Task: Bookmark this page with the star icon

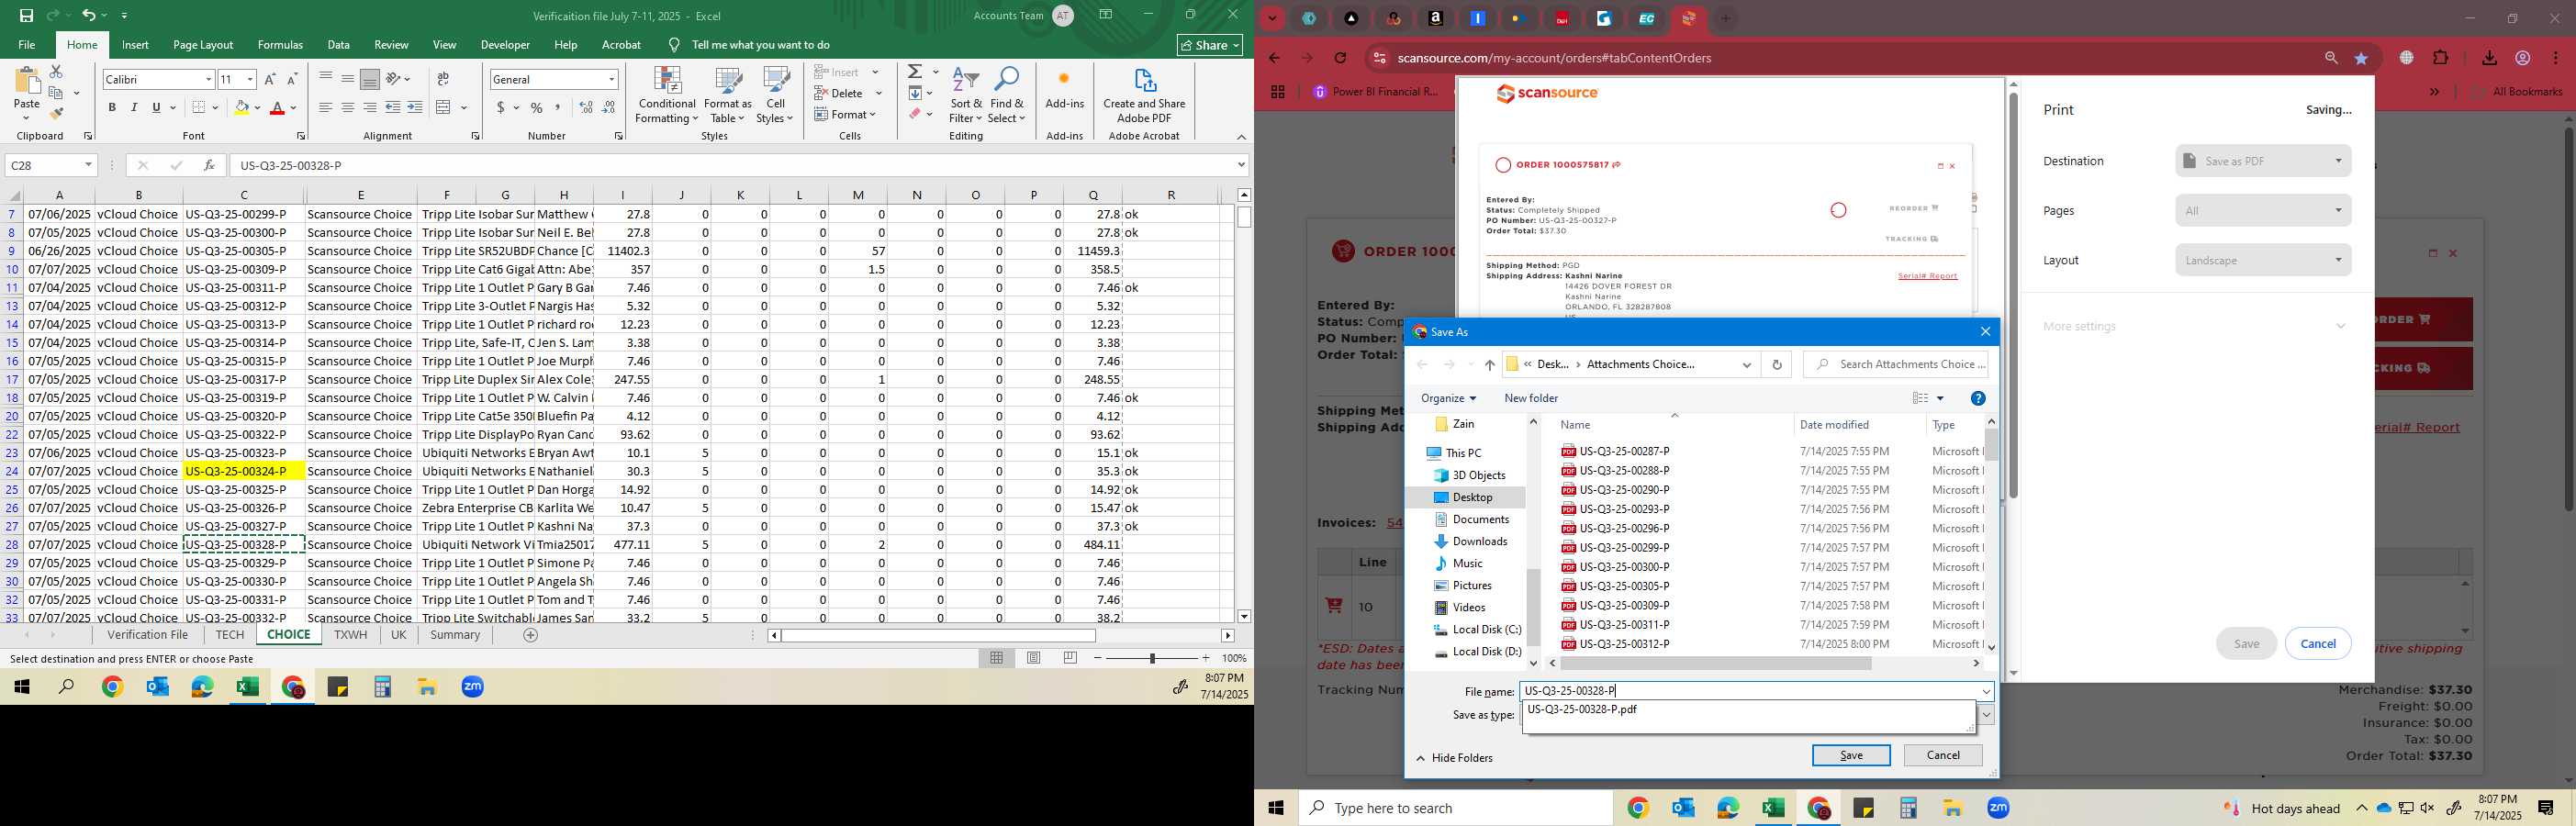Action: [x=2362, y=58]
